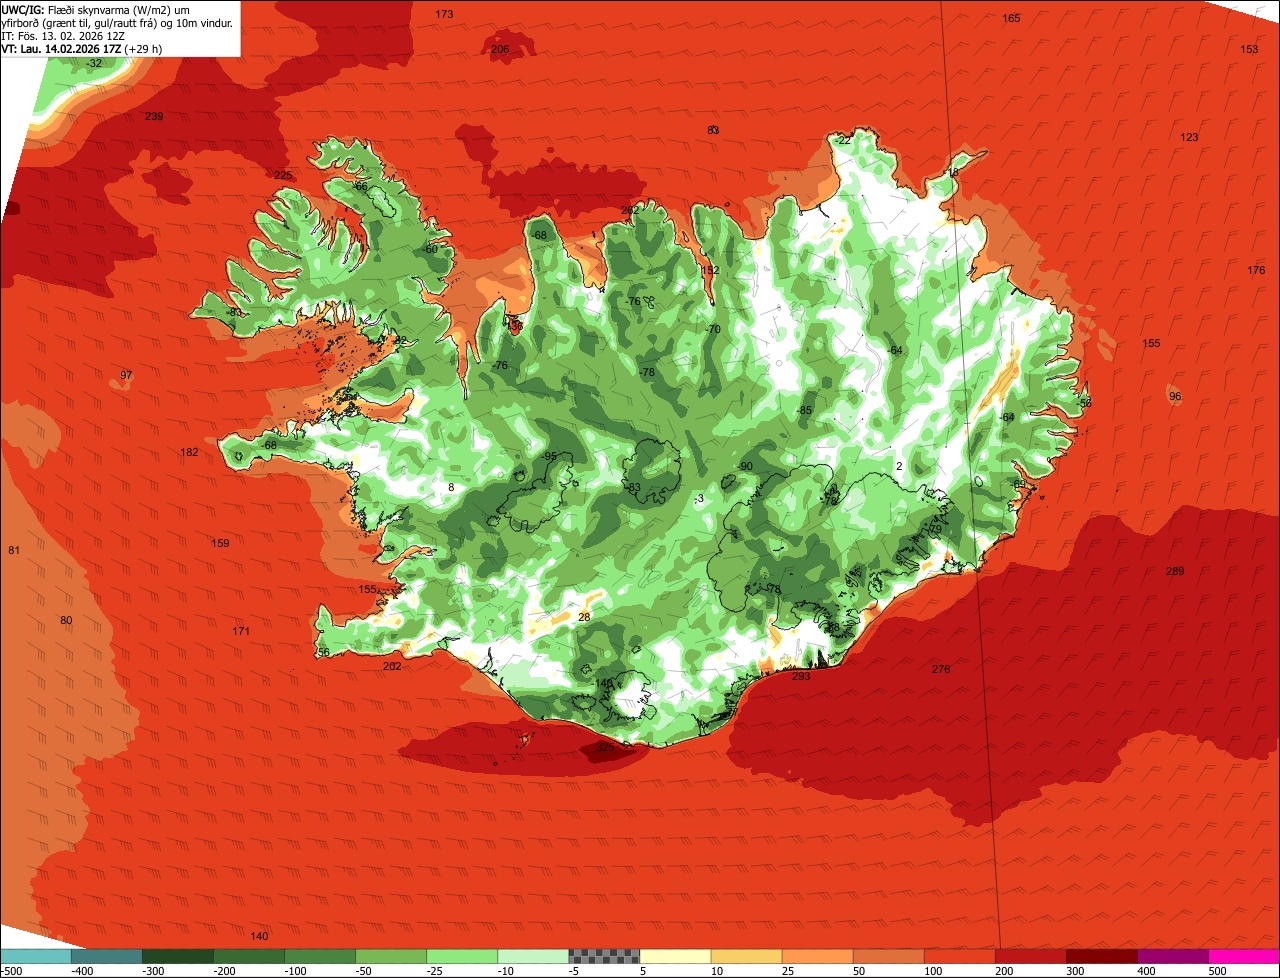The height and width of the screenshot is (978, 1280).
Task: Click the '225' value near Westfjords
Action: coord(284,176)
